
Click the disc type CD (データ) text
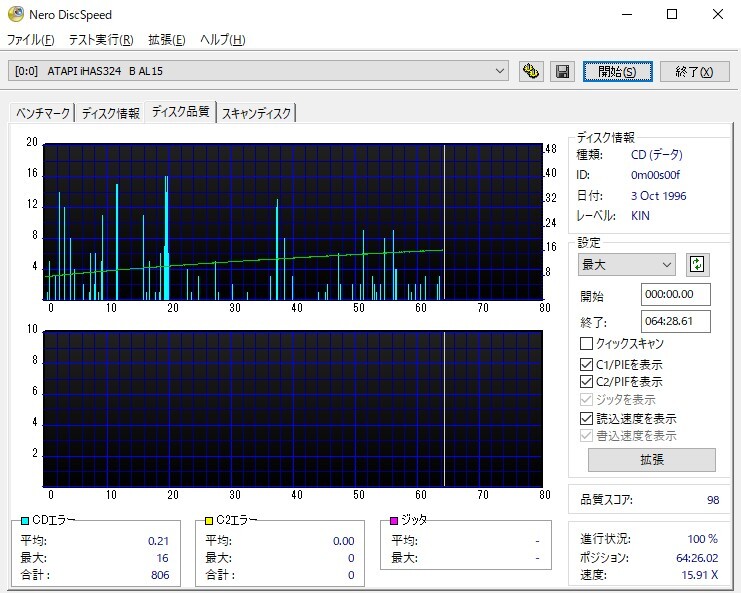pyautogui.click(x=656, y=155)
